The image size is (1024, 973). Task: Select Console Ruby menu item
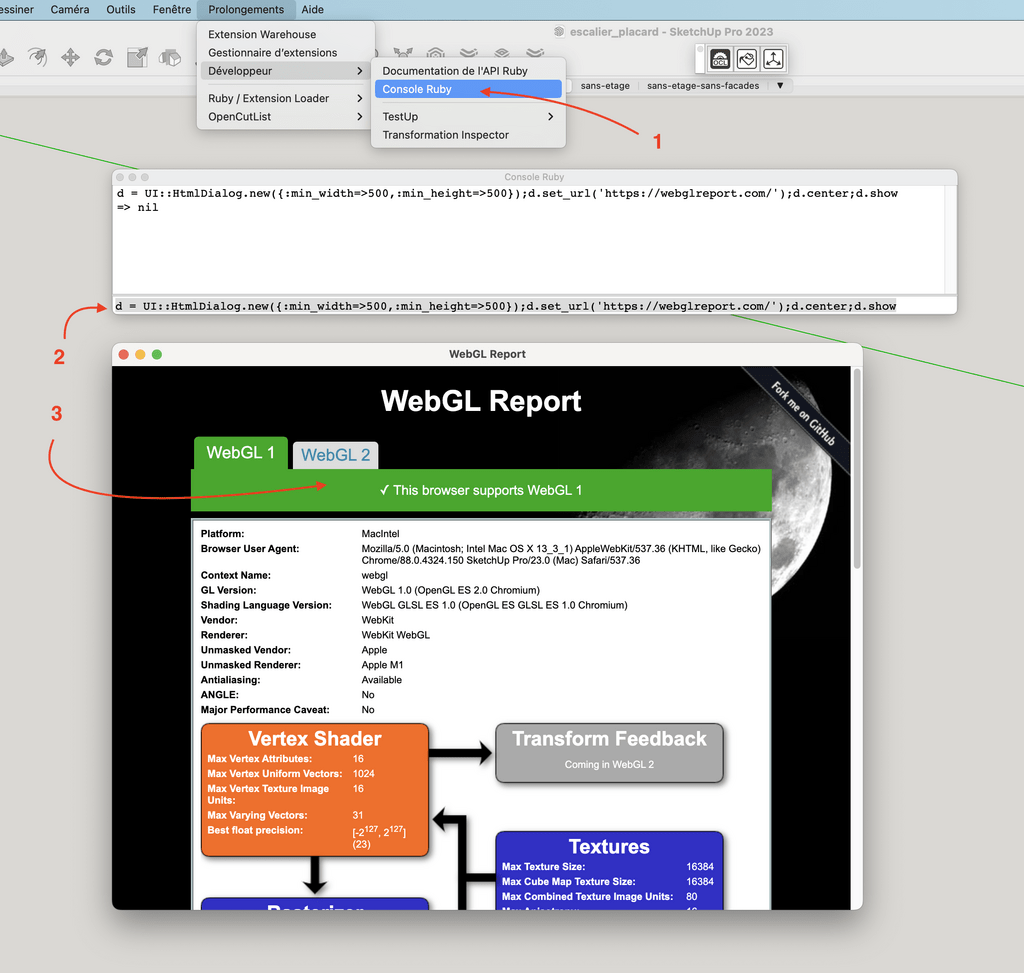(468, 89)
